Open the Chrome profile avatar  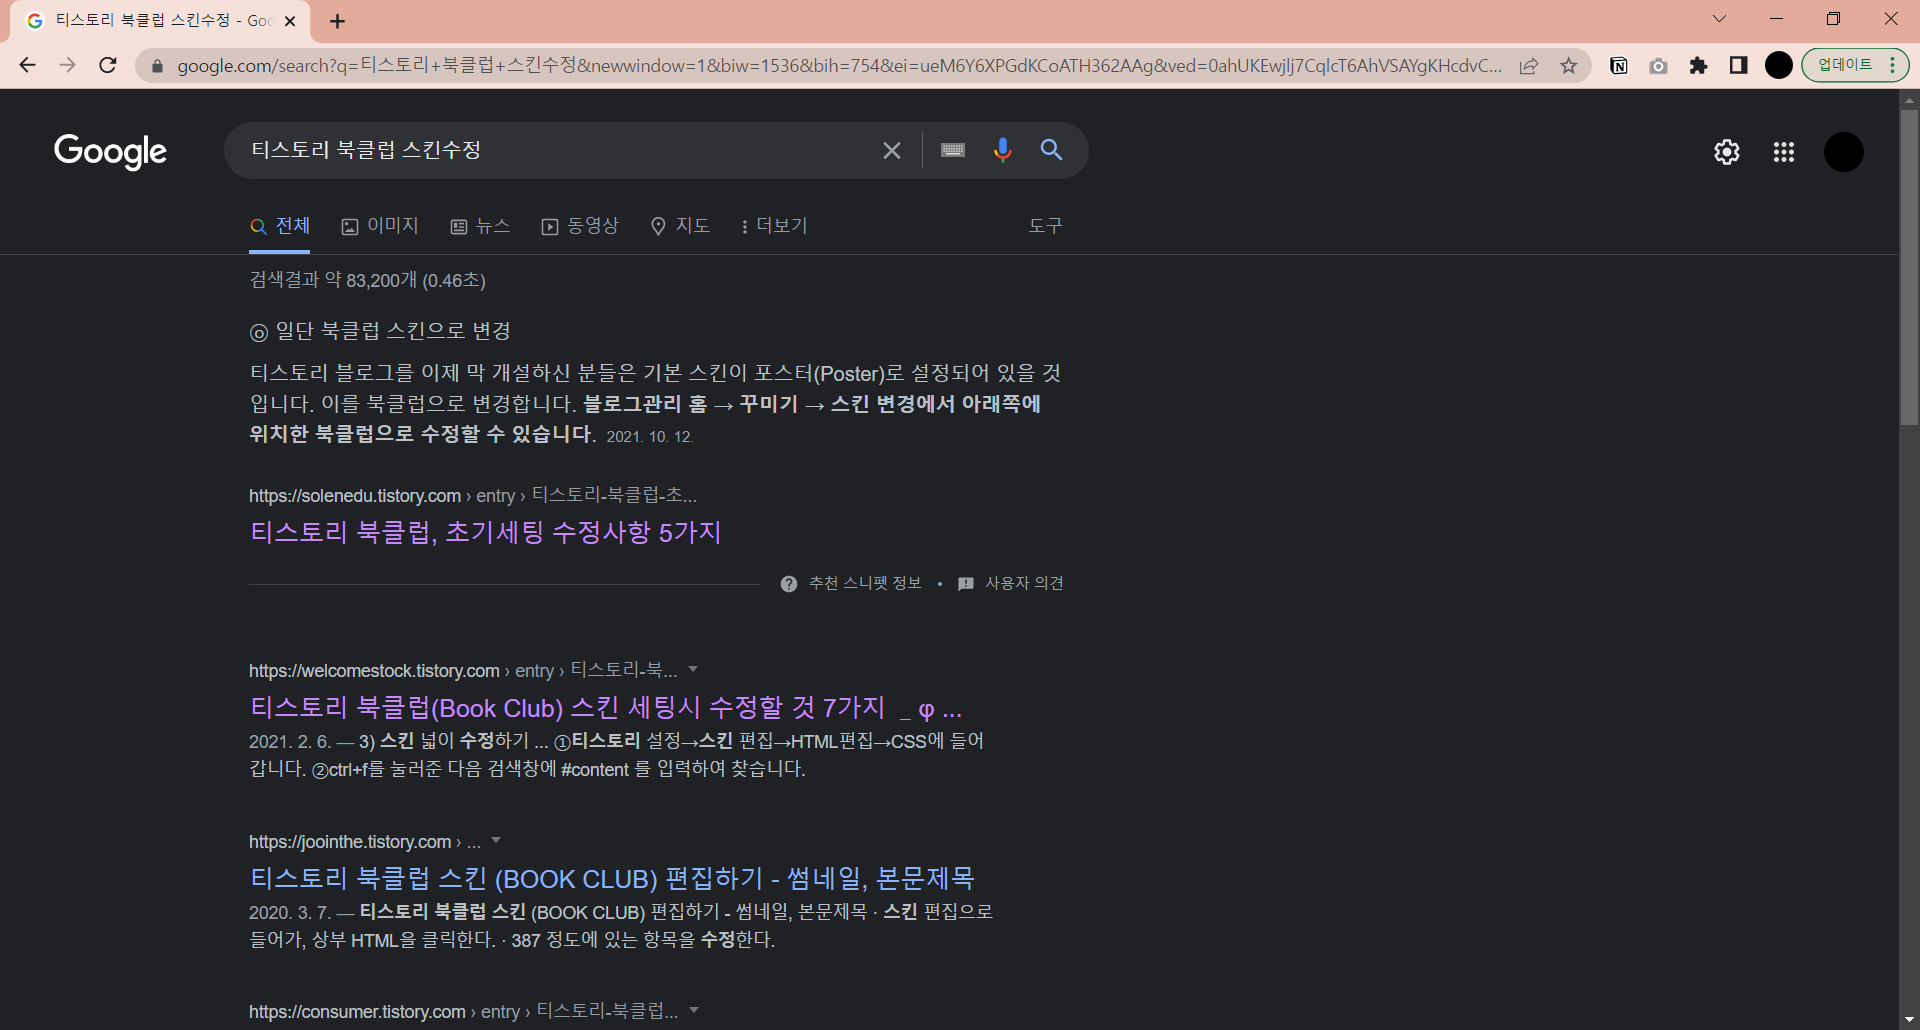point(1779,66)
